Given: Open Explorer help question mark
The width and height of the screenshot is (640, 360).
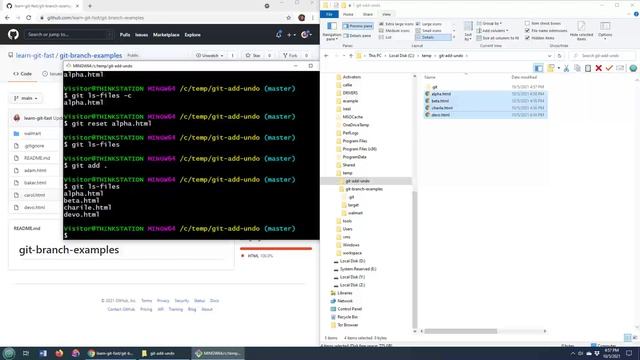Looking at the screenshot, I should click(x=636, y=14).
